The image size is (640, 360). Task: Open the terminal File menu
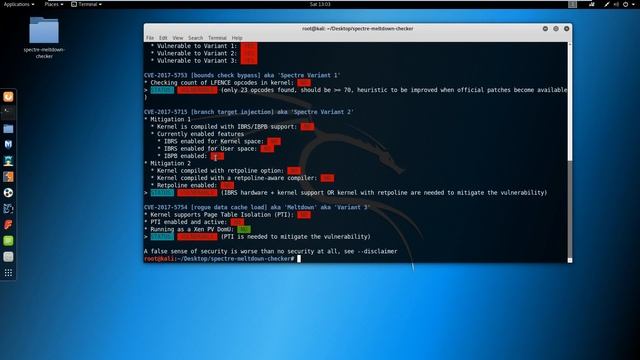(150, 38)
